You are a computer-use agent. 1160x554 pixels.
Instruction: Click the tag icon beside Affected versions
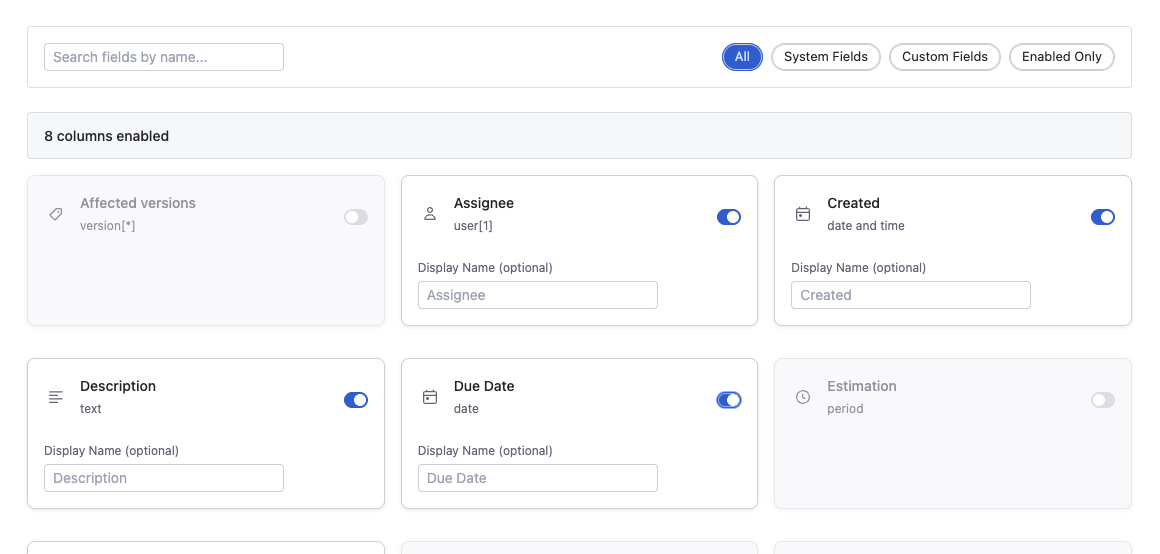56,214
